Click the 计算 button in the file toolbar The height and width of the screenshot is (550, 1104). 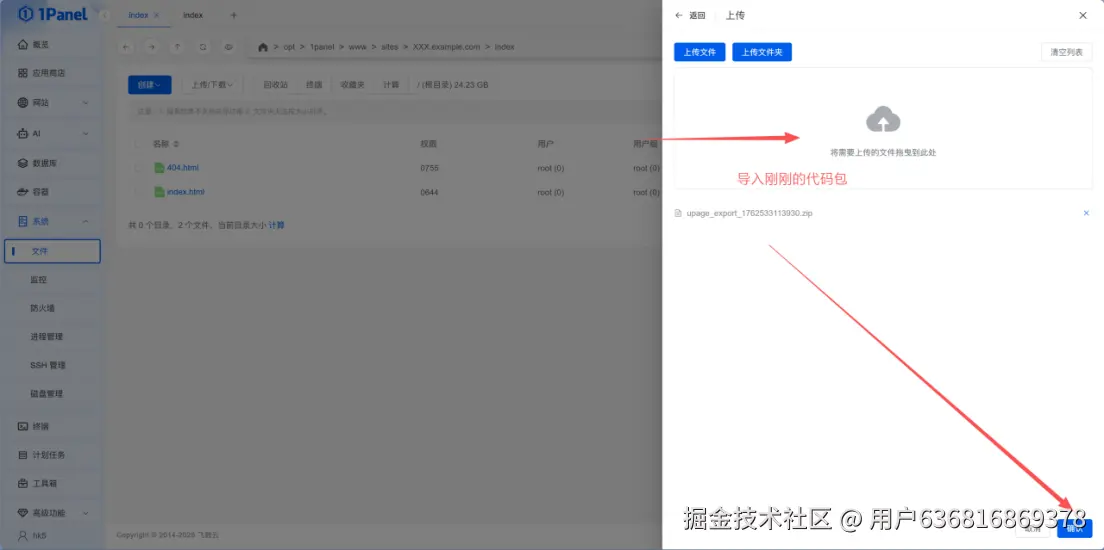point(391,85)
